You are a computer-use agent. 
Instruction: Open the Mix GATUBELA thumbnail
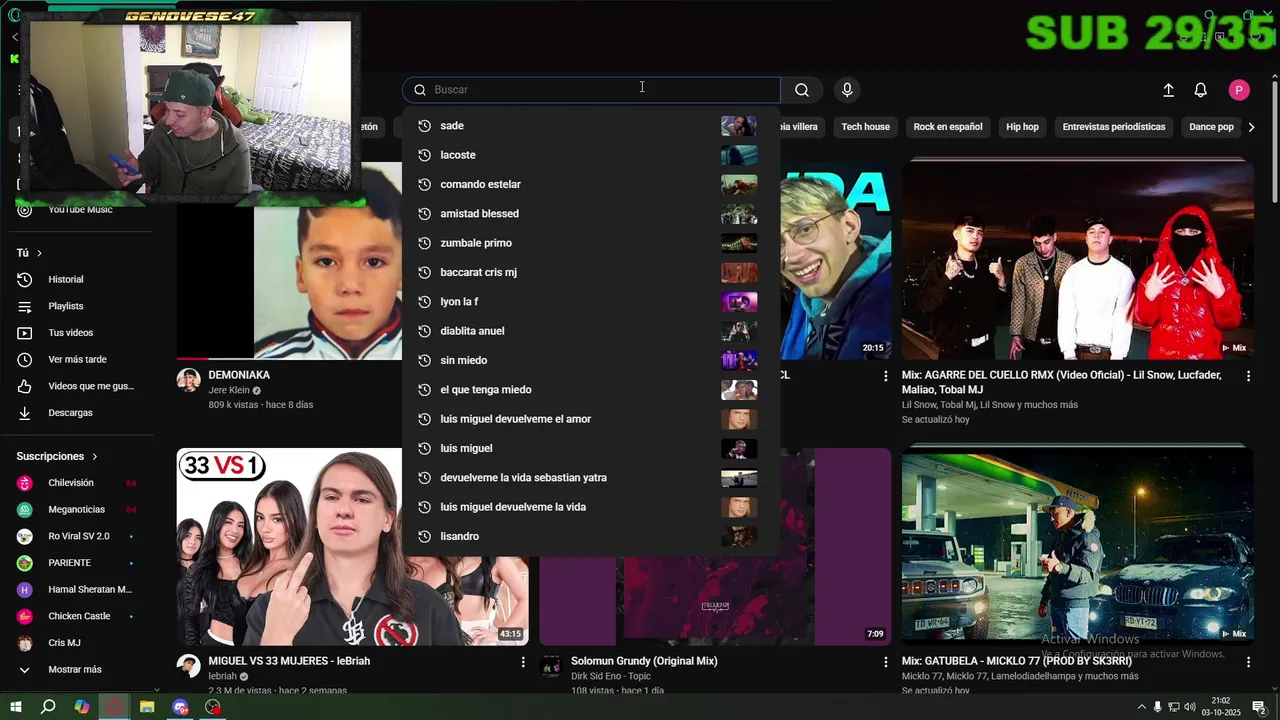click(1077, 546)
